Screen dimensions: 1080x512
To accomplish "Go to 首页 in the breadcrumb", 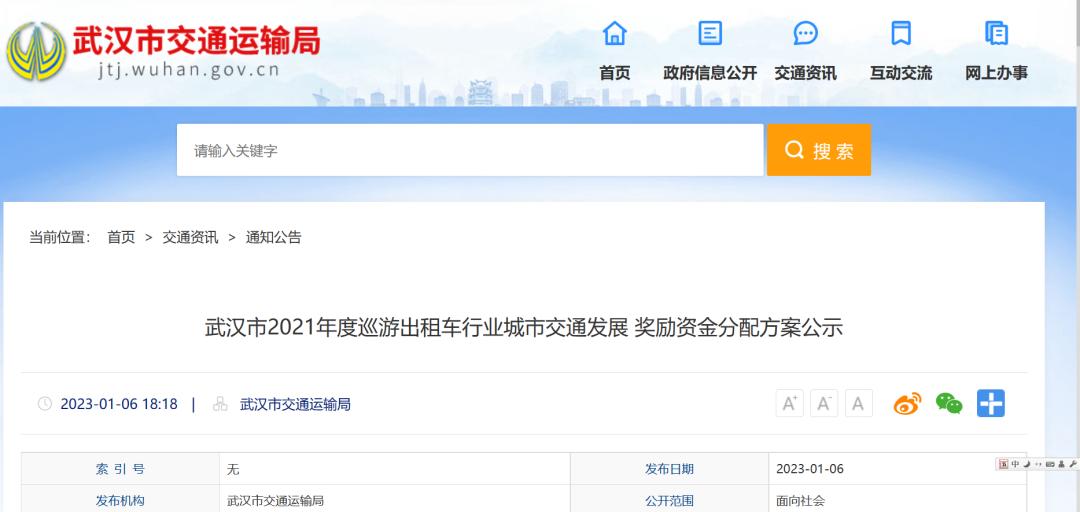I will (x=121, y=238).
